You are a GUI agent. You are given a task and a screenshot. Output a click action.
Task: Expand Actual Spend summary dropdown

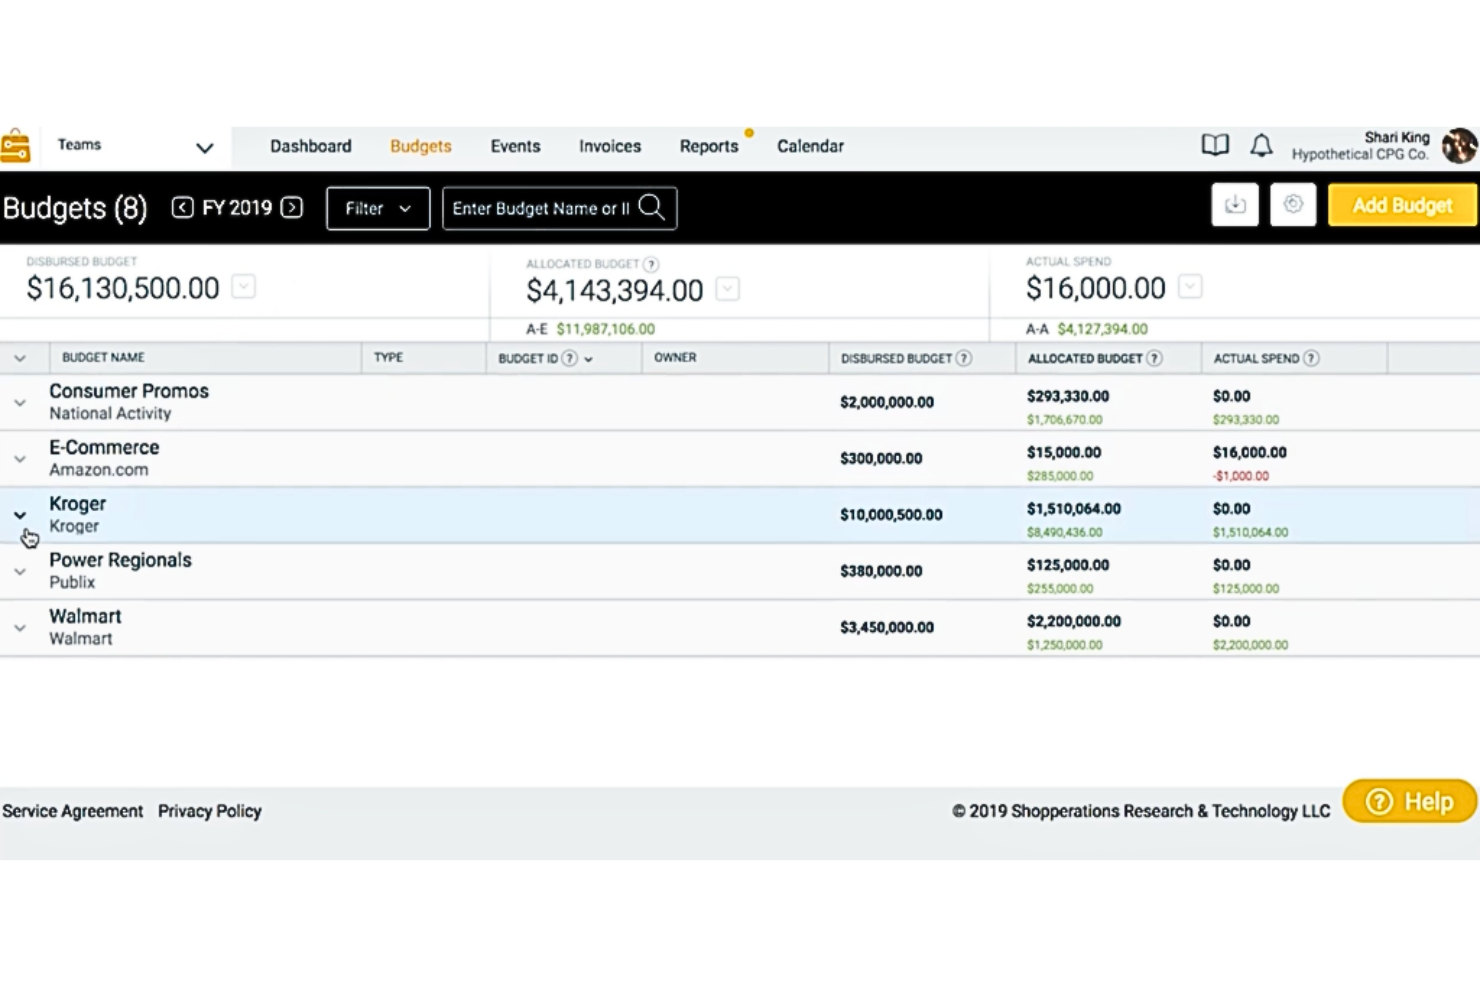[1189, 287]
